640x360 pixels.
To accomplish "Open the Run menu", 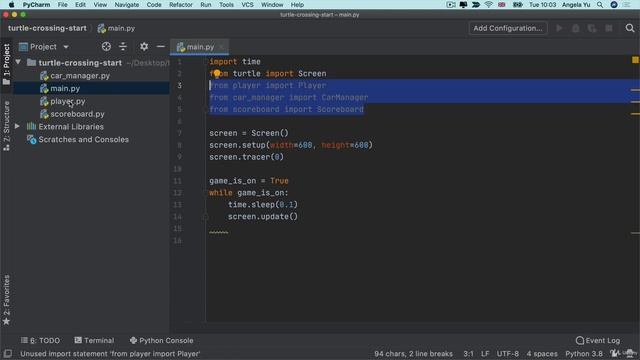I will pos(206,5).
